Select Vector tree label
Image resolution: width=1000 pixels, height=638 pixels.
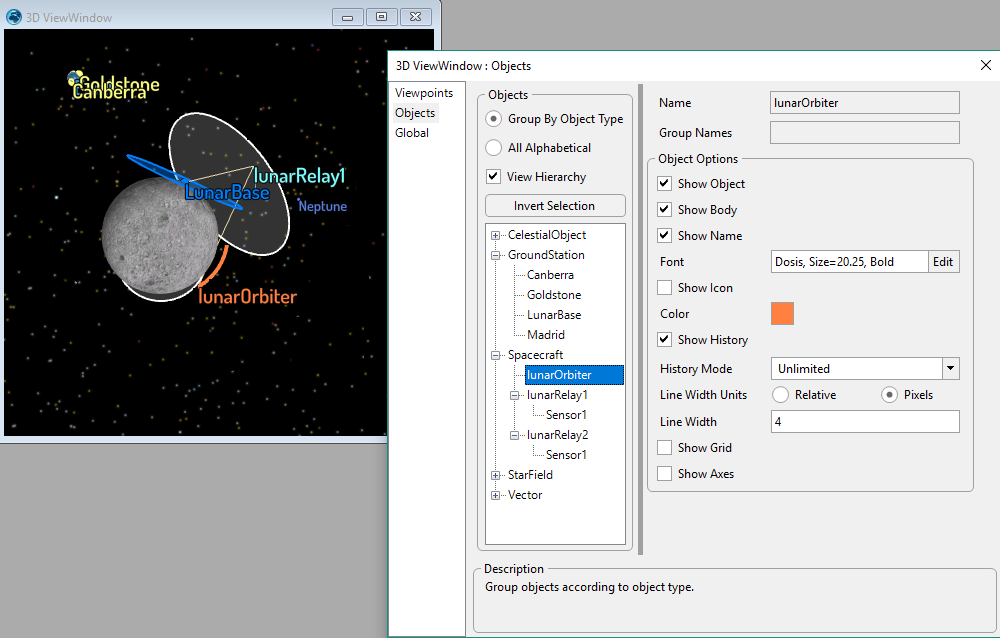click(x=526, y=494)
